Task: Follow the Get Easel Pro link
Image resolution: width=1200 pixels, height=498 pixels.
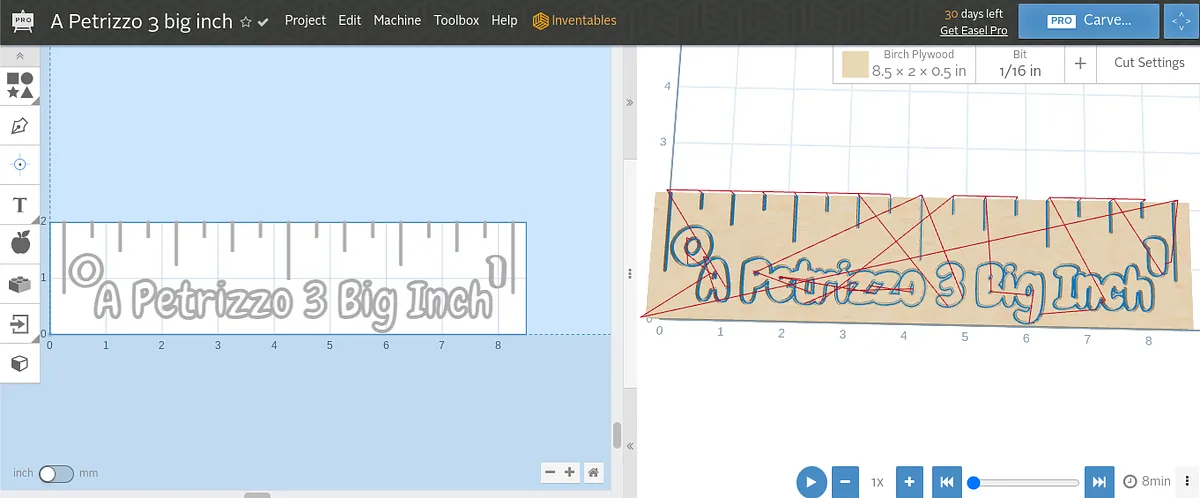Action: click(973, 31)
